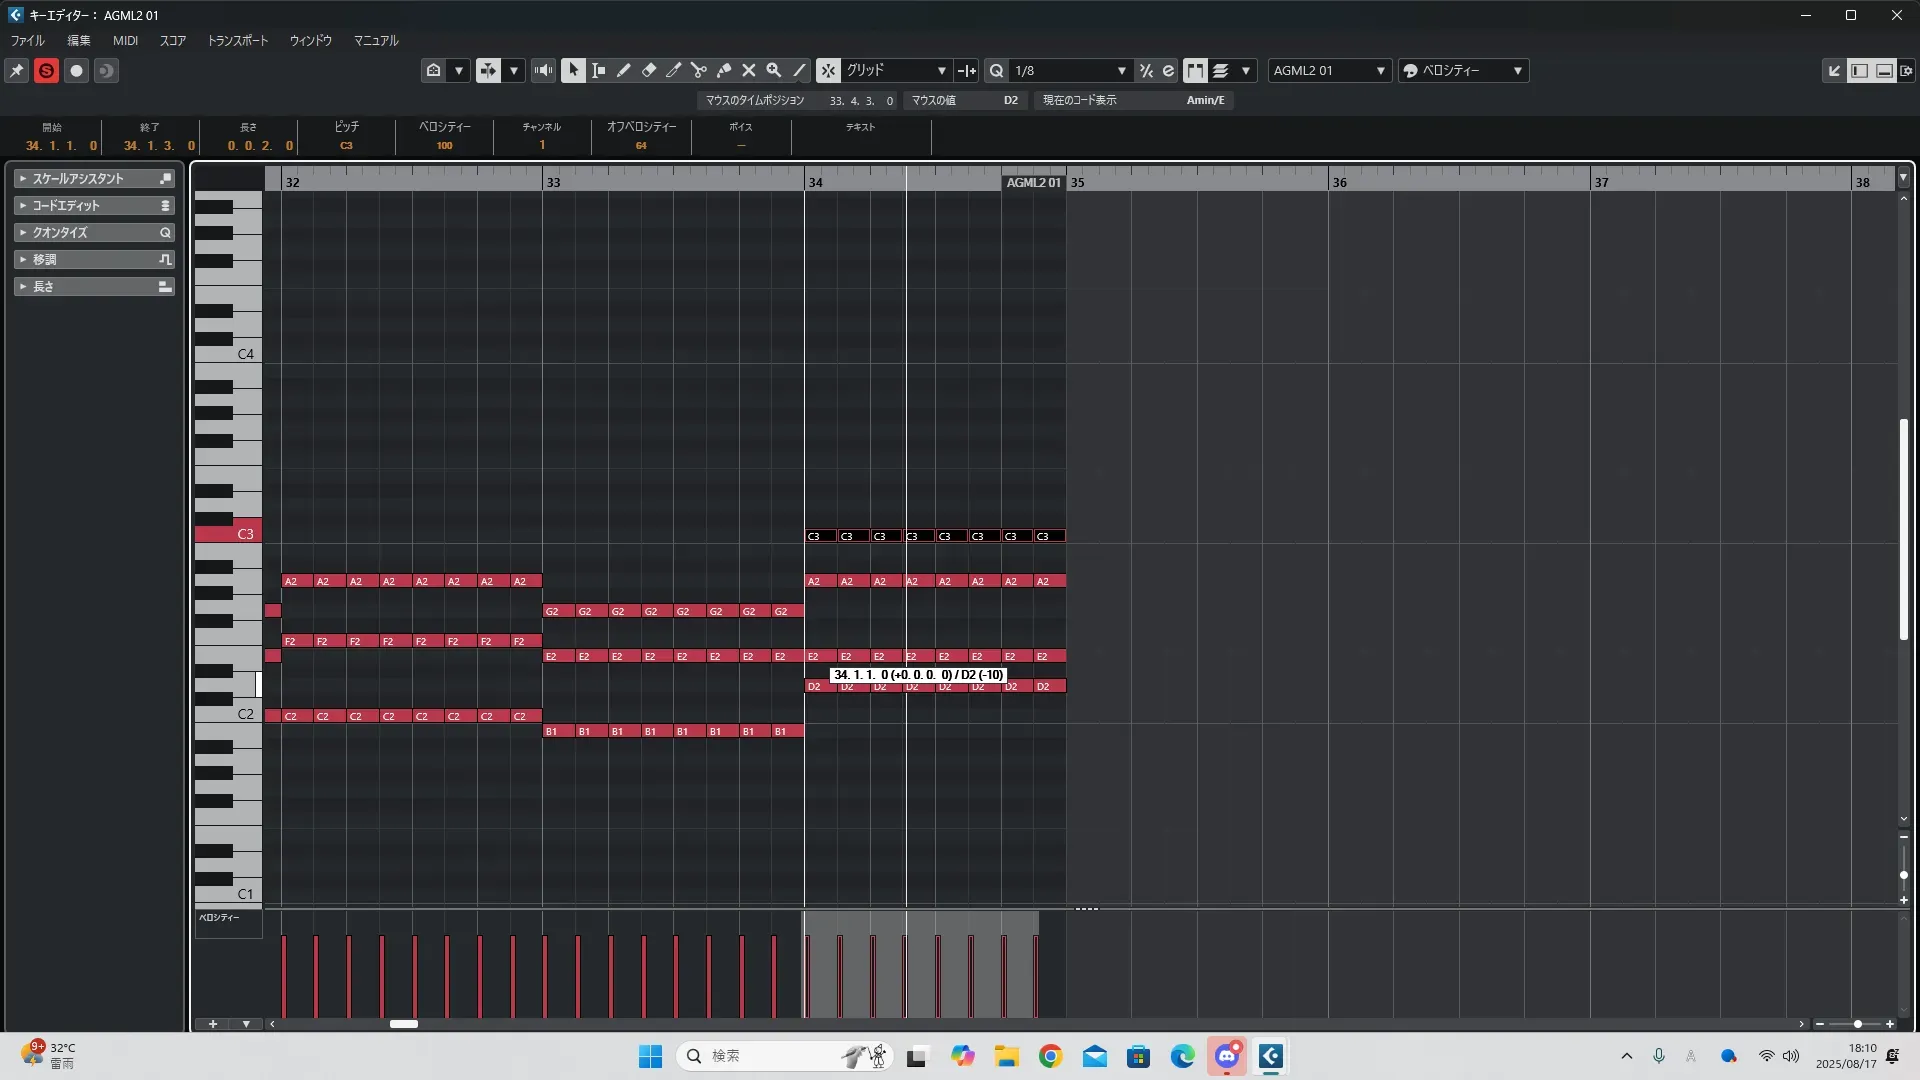Image resolution: width=1920 pixels, height=1080 pixels.
Task: Select the Zoom magnifier tool
Action: click(773, 70)
